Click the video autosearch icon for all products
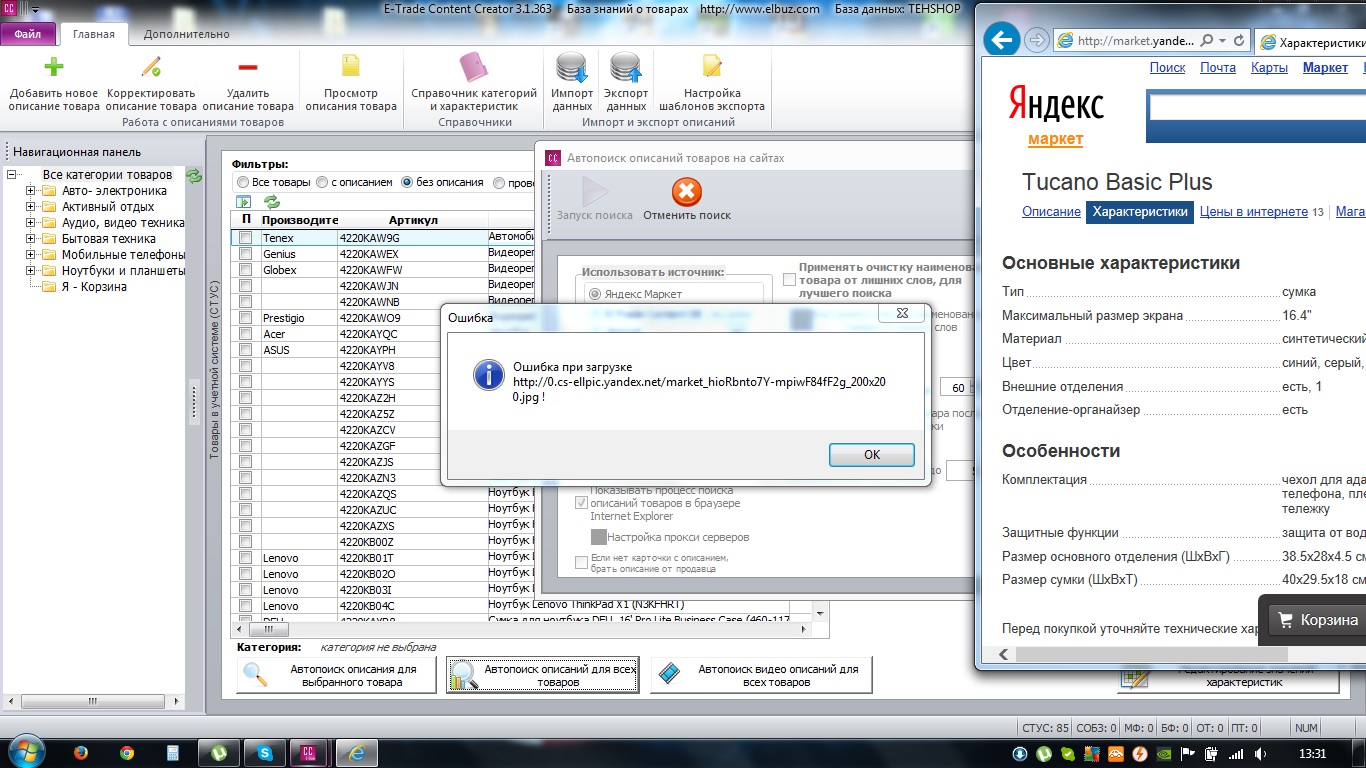This screenshot has width=1366, height=768. [669, 675]
